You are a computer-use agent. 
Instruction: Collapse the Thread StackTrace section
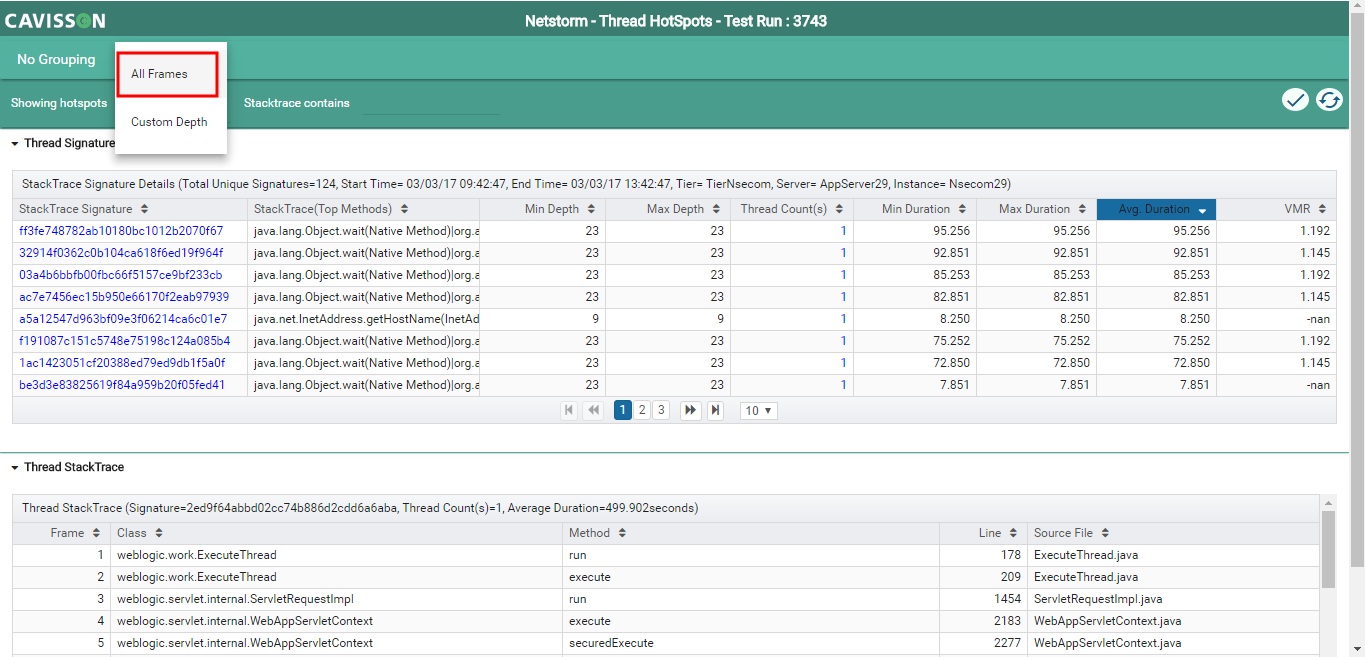click(x=15, y=467)
